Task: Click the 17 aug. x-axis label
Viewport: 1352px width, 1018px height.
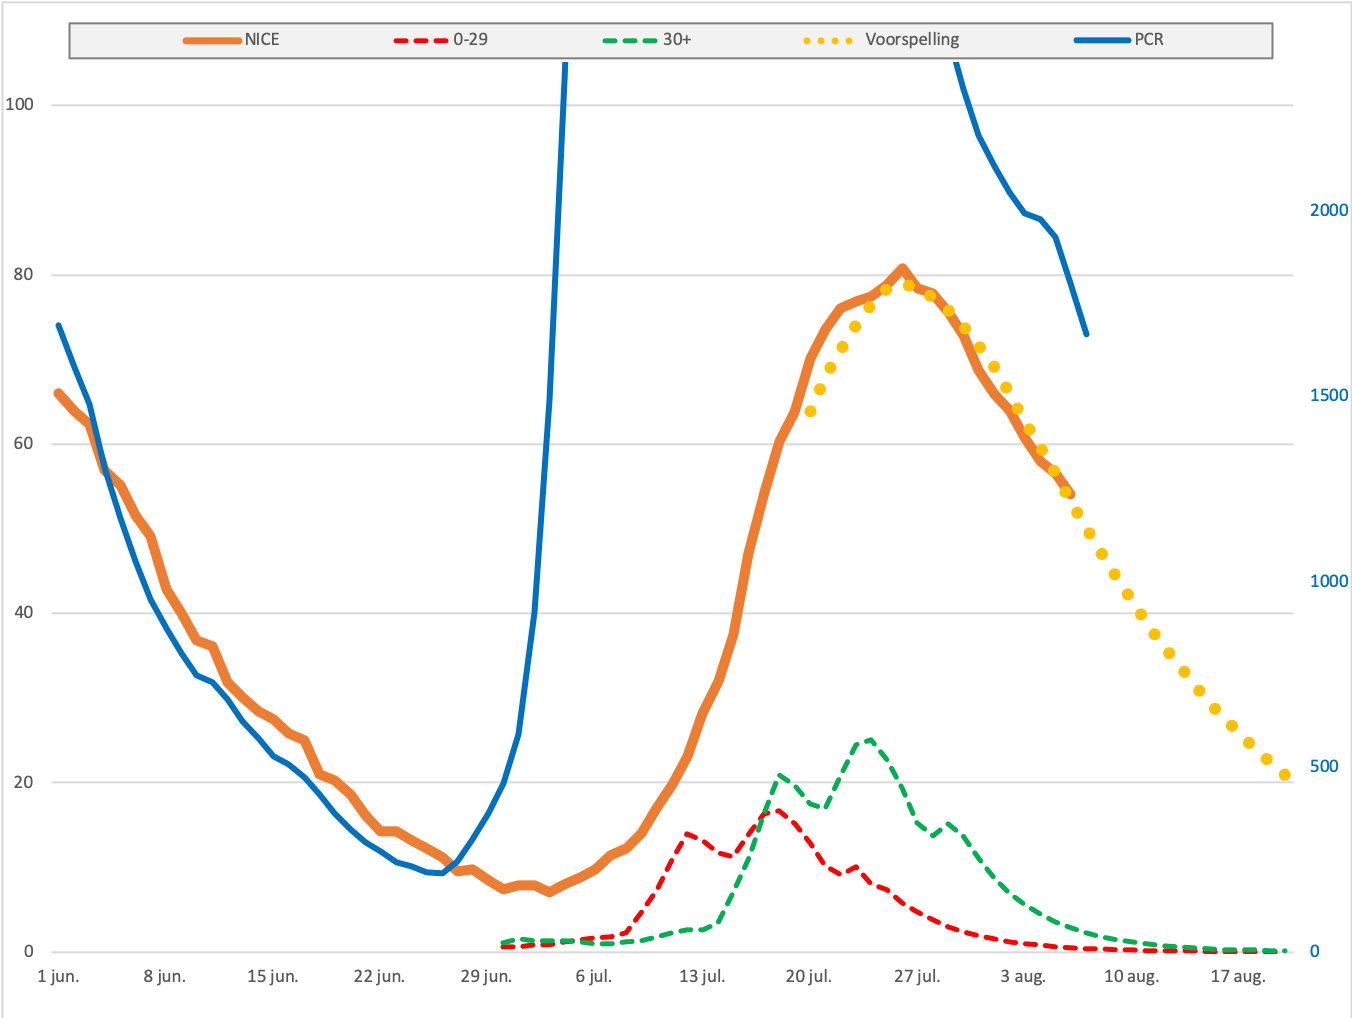Action: coord(1238,976)
